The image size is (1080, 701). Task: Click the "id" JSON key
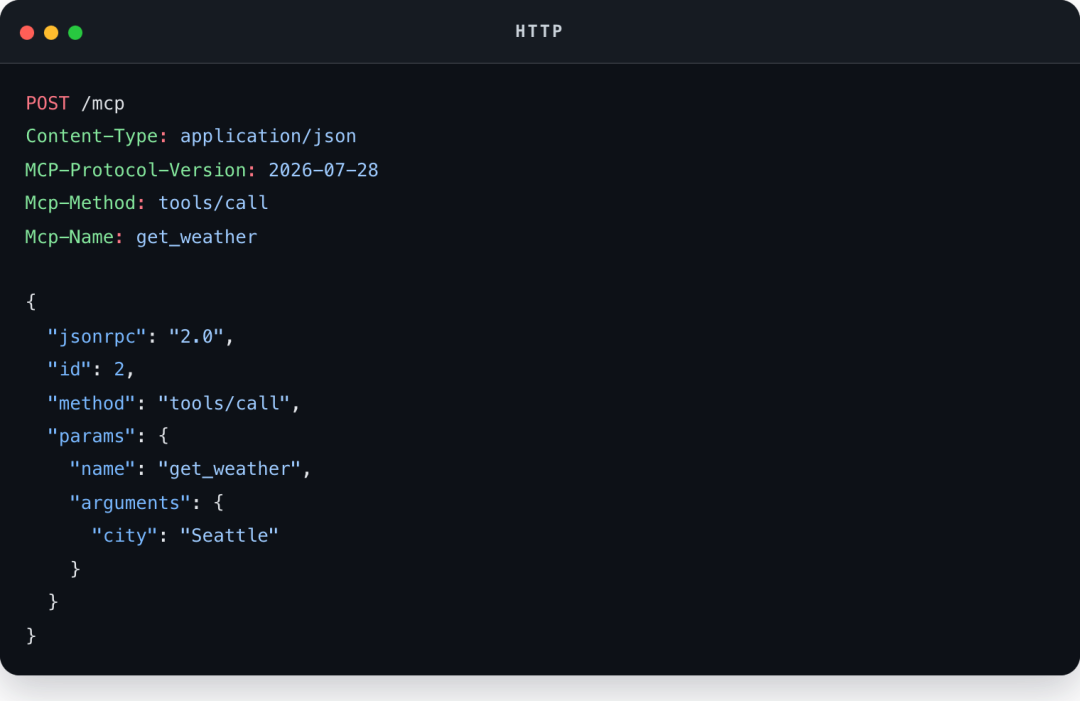click(x=70, y=370)
